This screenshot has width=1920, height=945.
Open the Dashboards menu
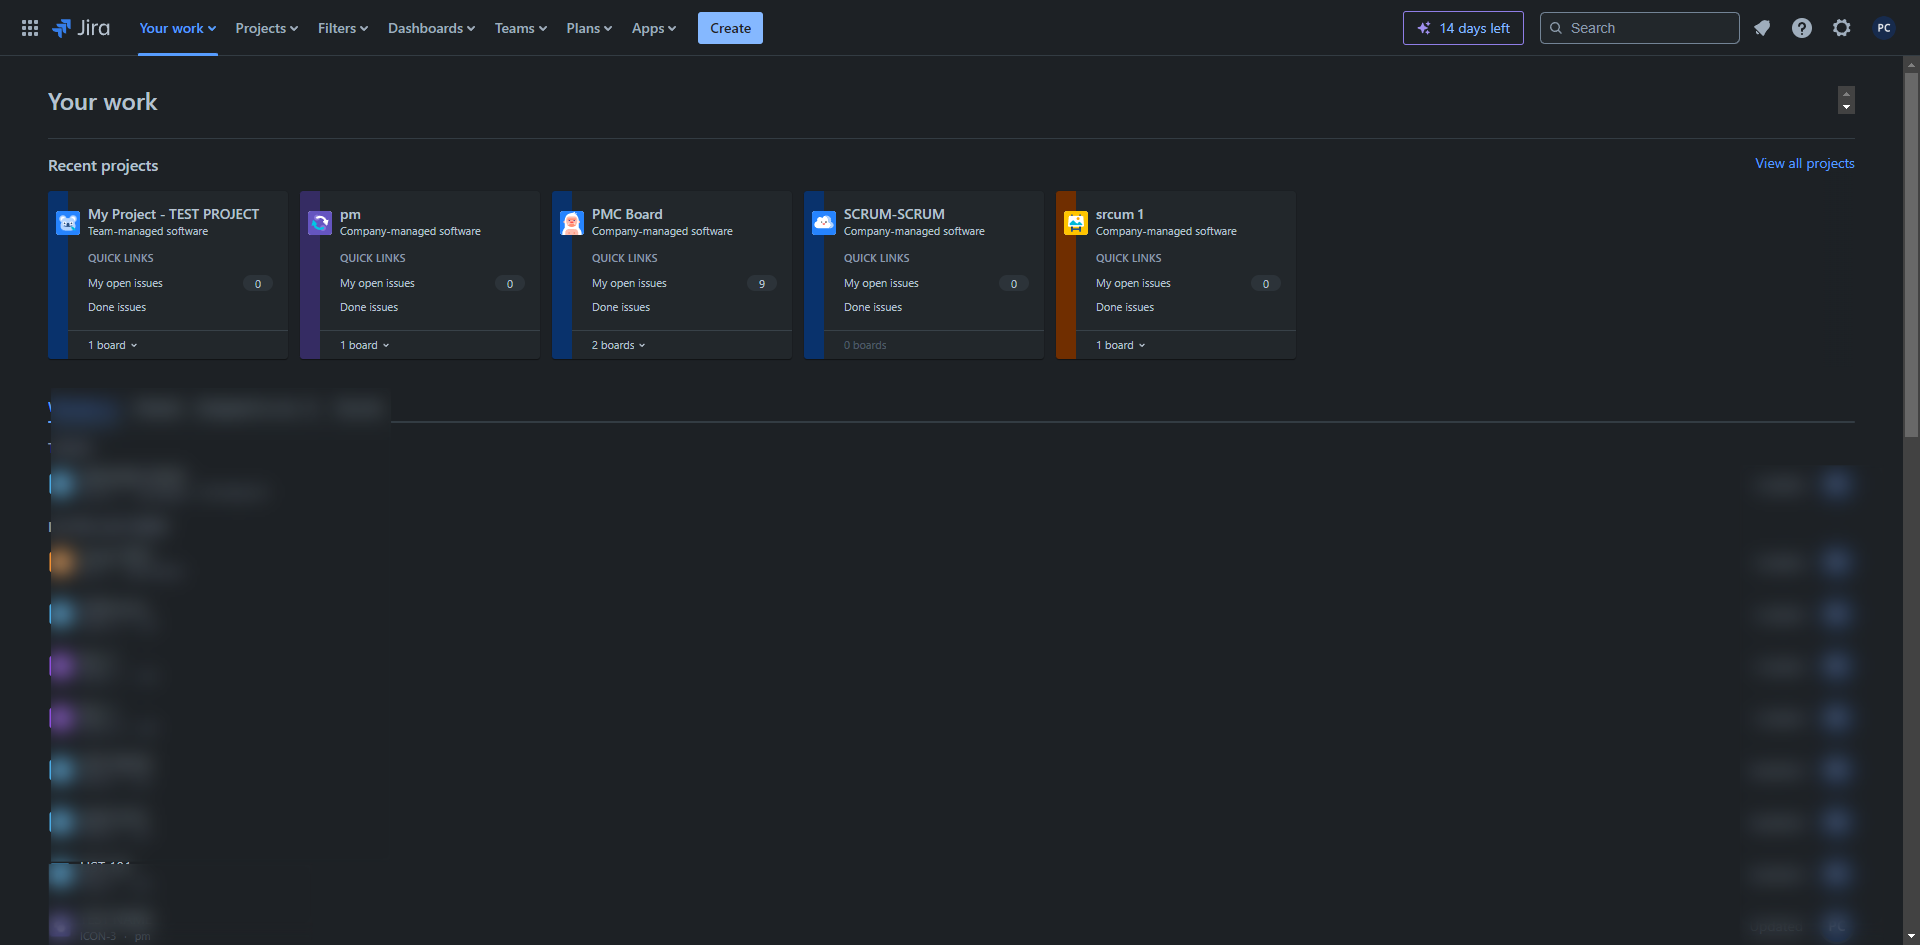pos(432,28)
